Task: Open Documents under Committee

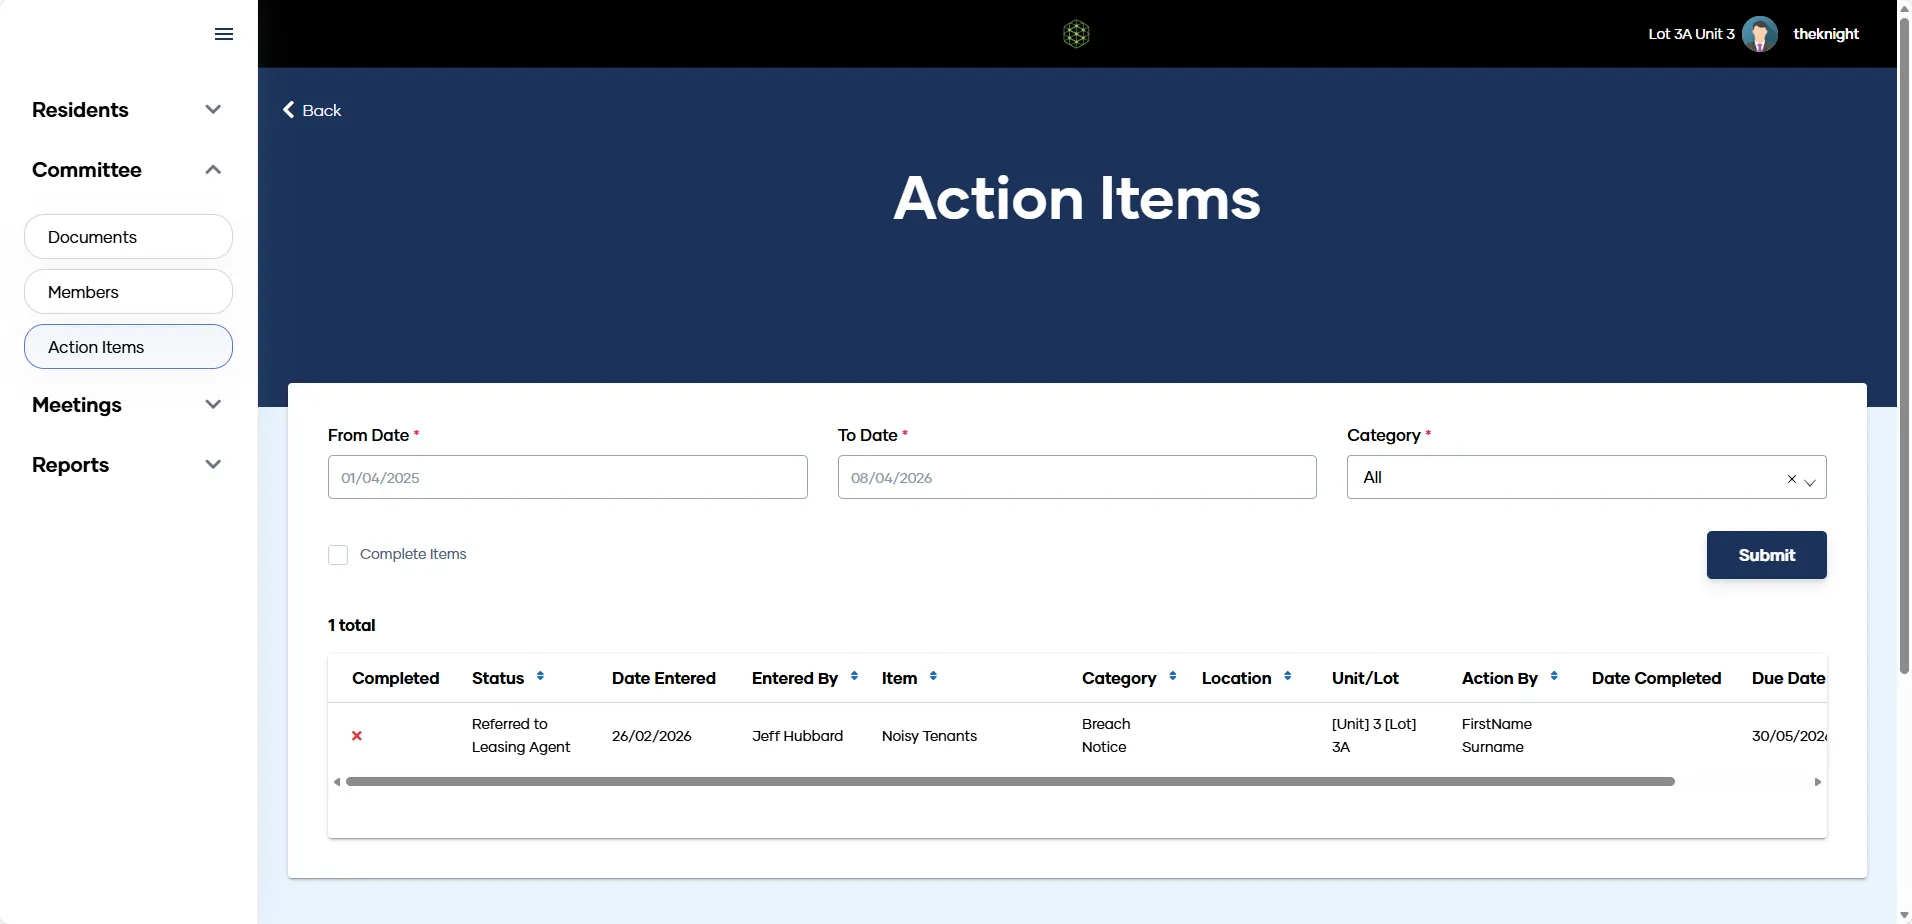Action: pos(128,237)
